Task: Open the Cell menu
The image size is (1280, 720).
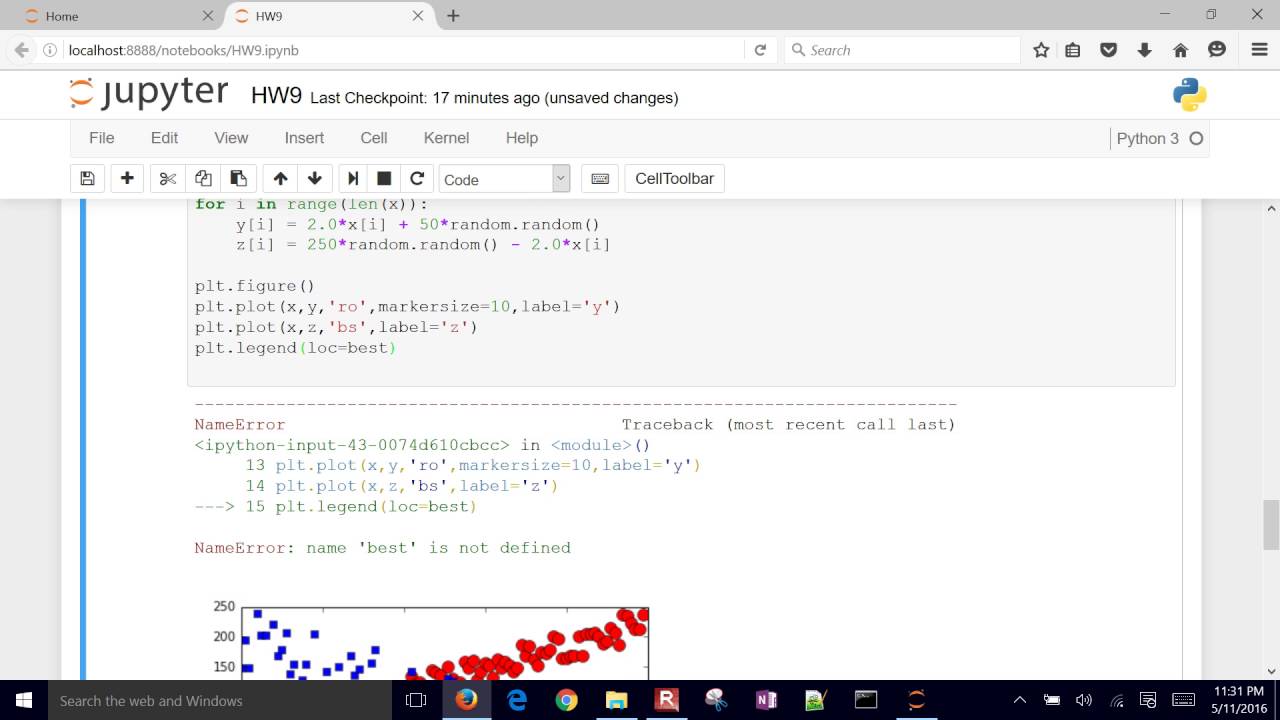Action: point(374,138)
